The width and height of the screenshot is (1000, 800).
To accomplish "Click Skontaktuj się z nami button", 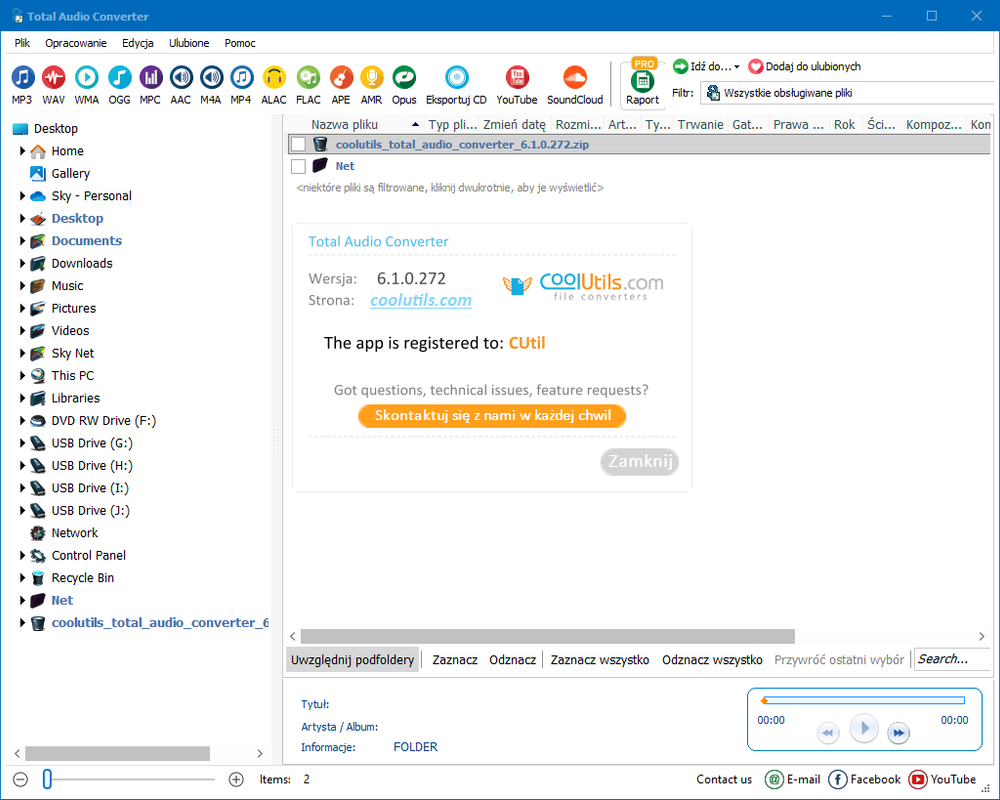I will pyautogui.click(x=492, y=416).
